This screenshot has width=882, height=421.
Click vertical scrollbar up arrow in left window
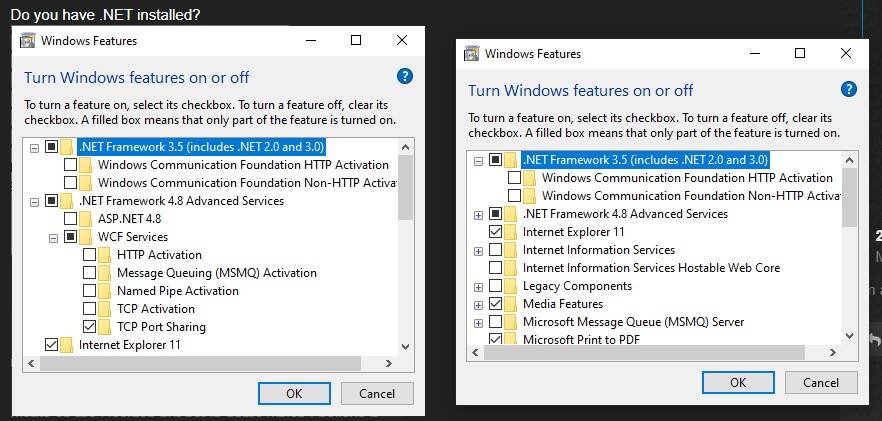405,146
